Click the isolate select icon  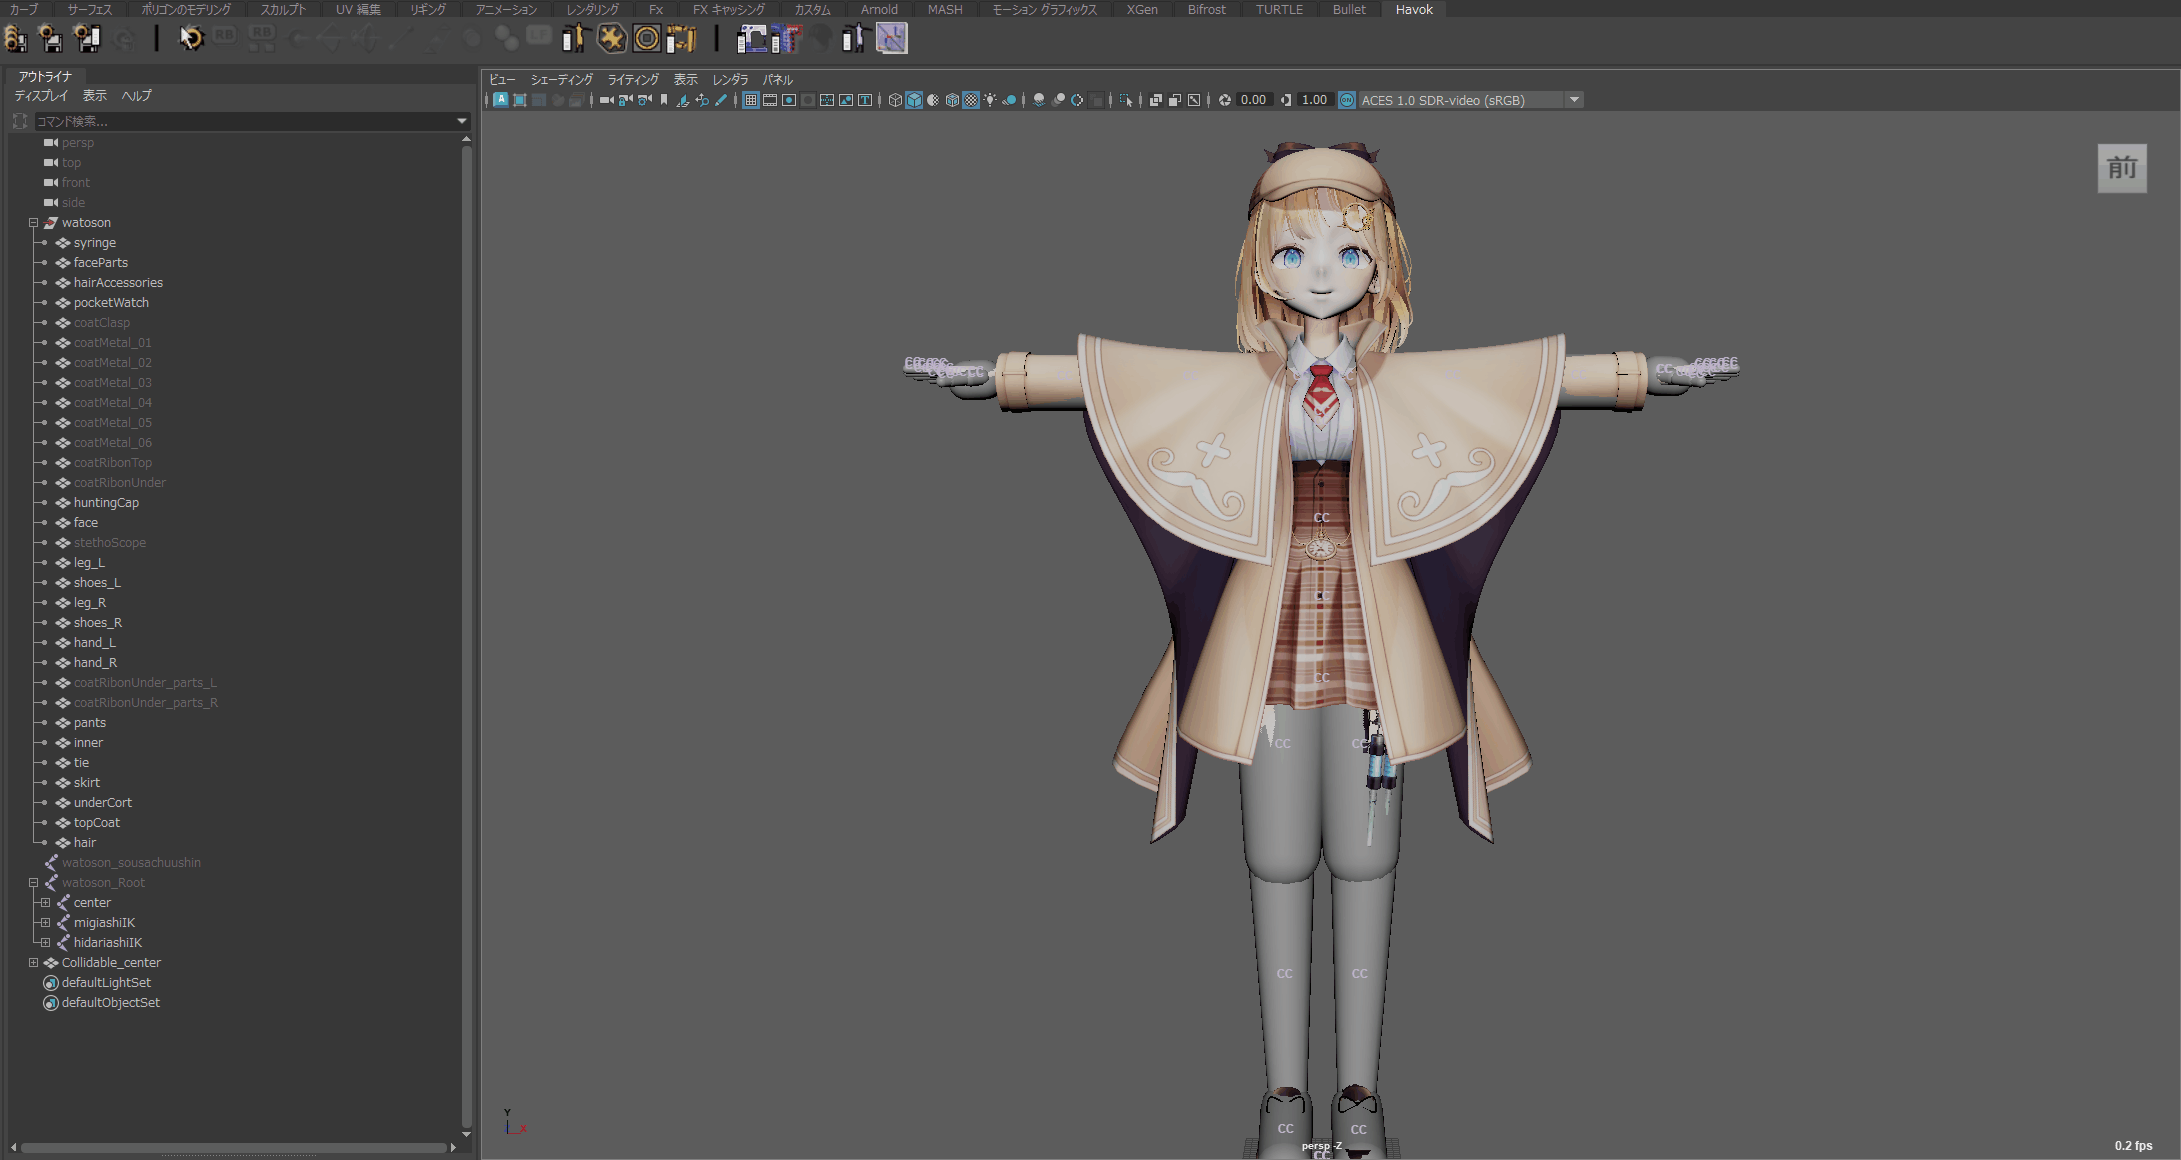coord(1126,100)
